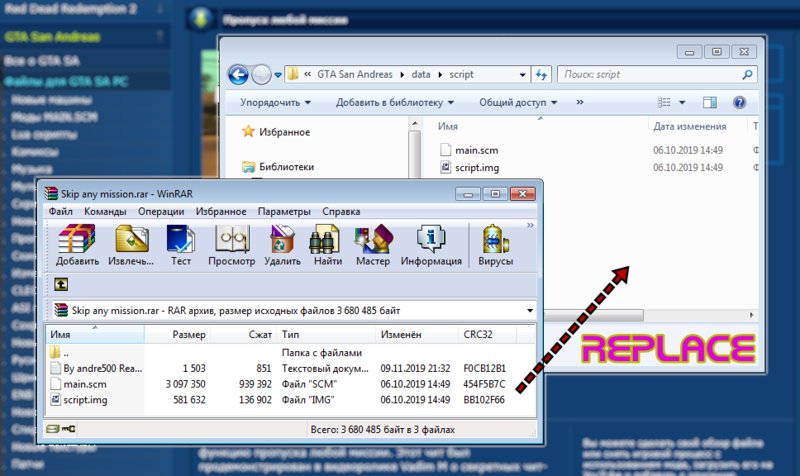The width and height of the screenshot is (800, 476).
Task: Sort WinRAR list by Modified (Изменён) column
Action: 417,334
